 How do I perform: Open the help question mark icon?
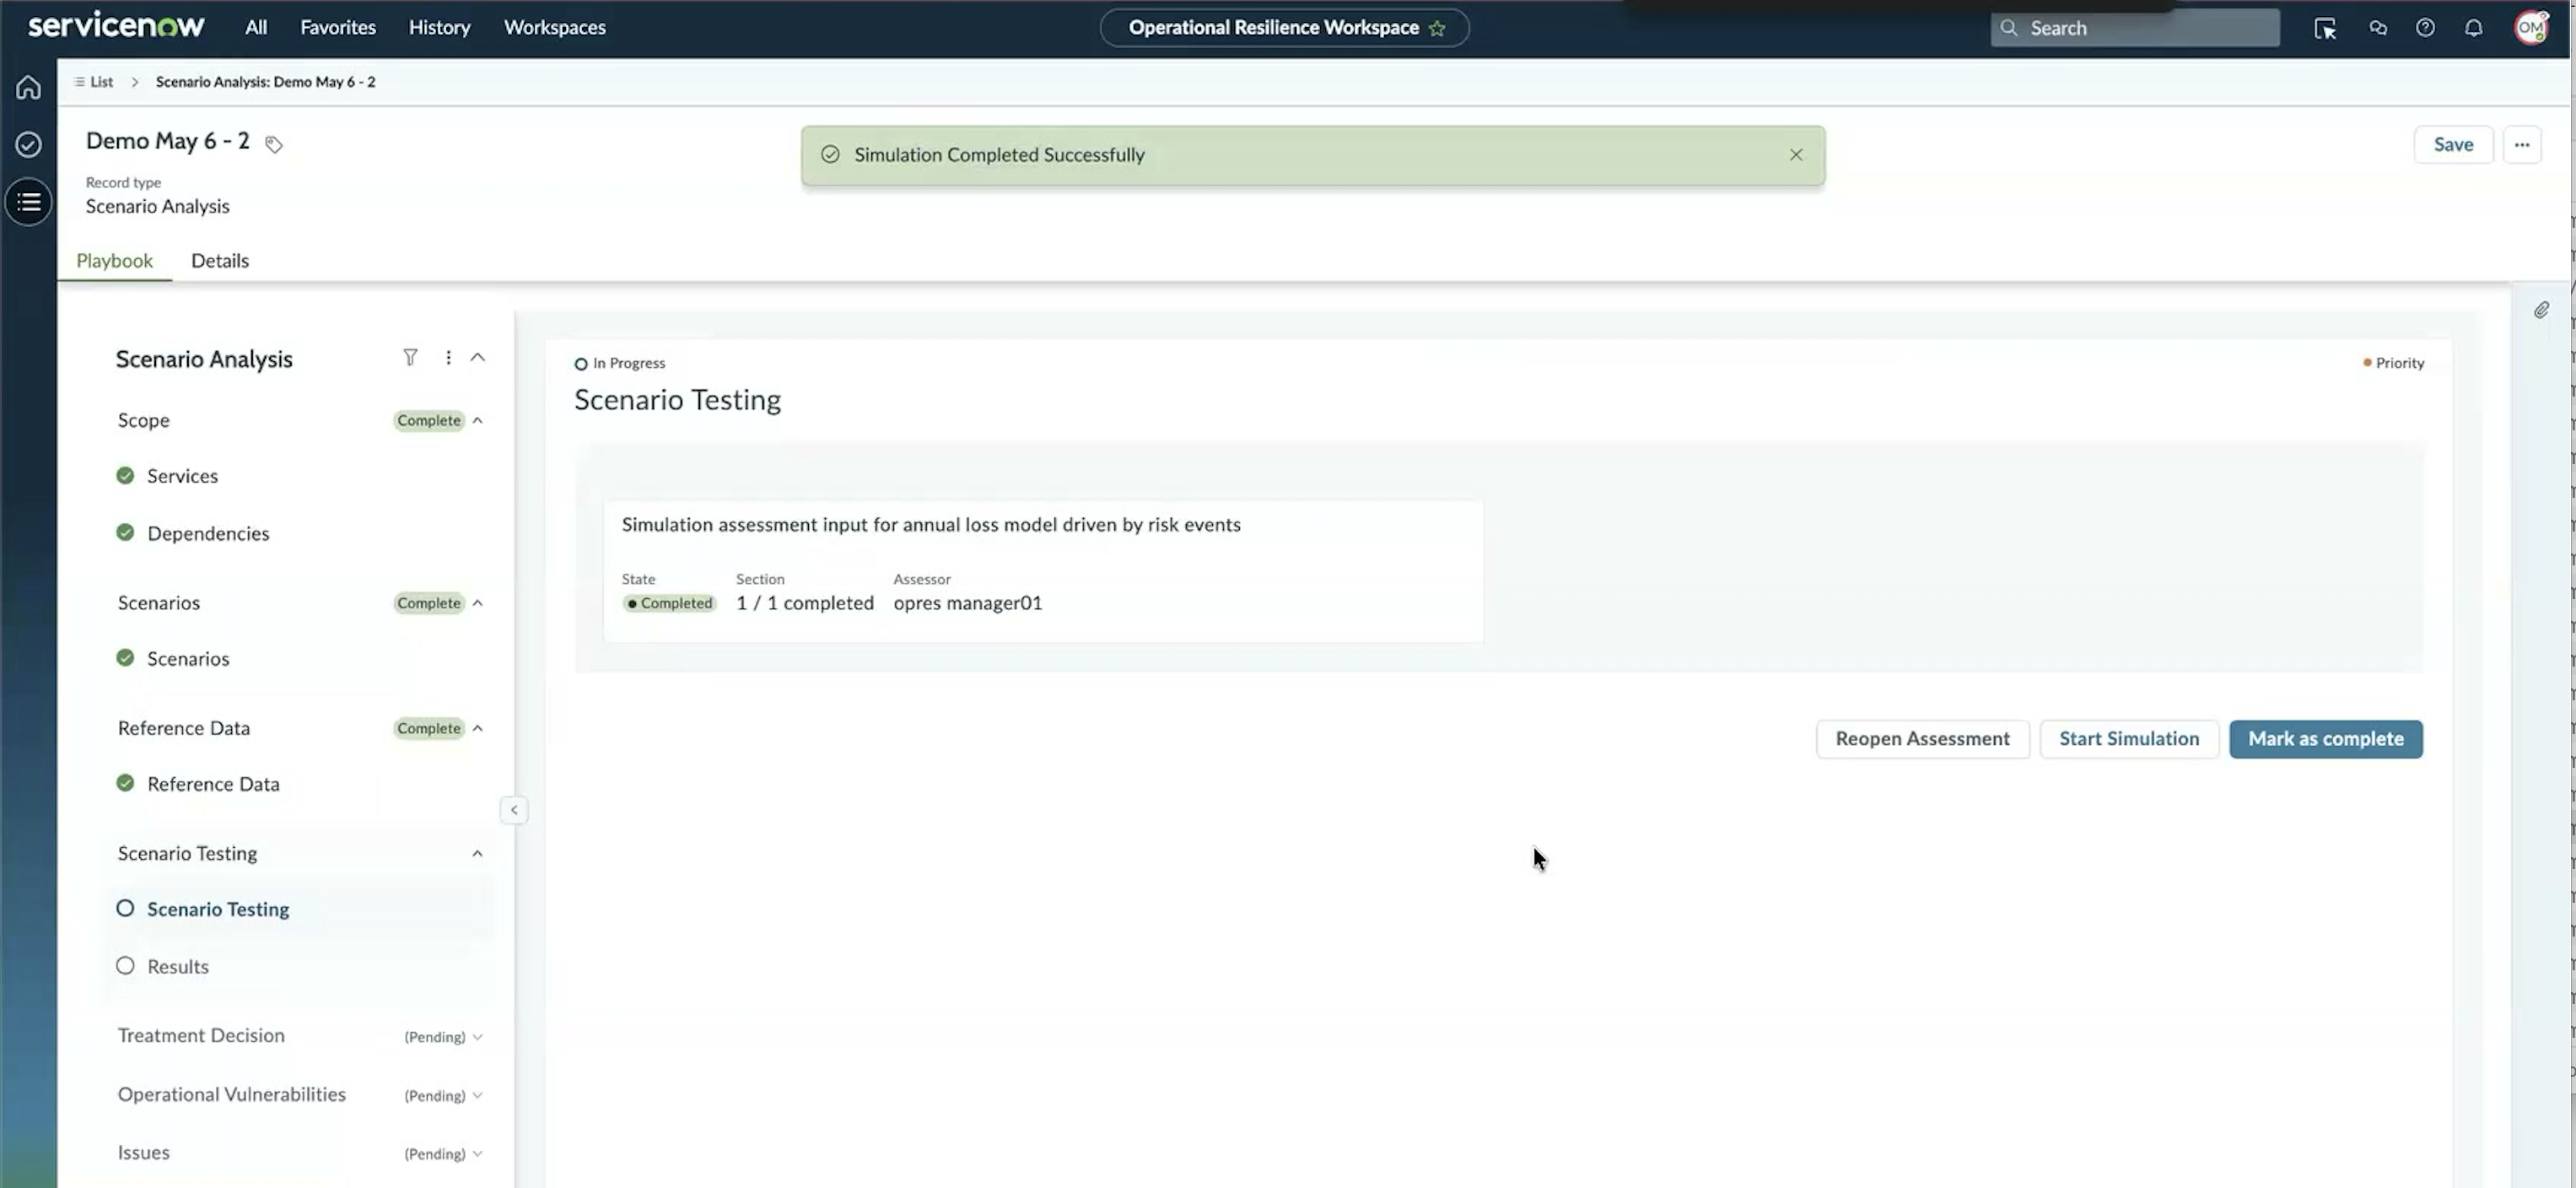[2425, 28]
